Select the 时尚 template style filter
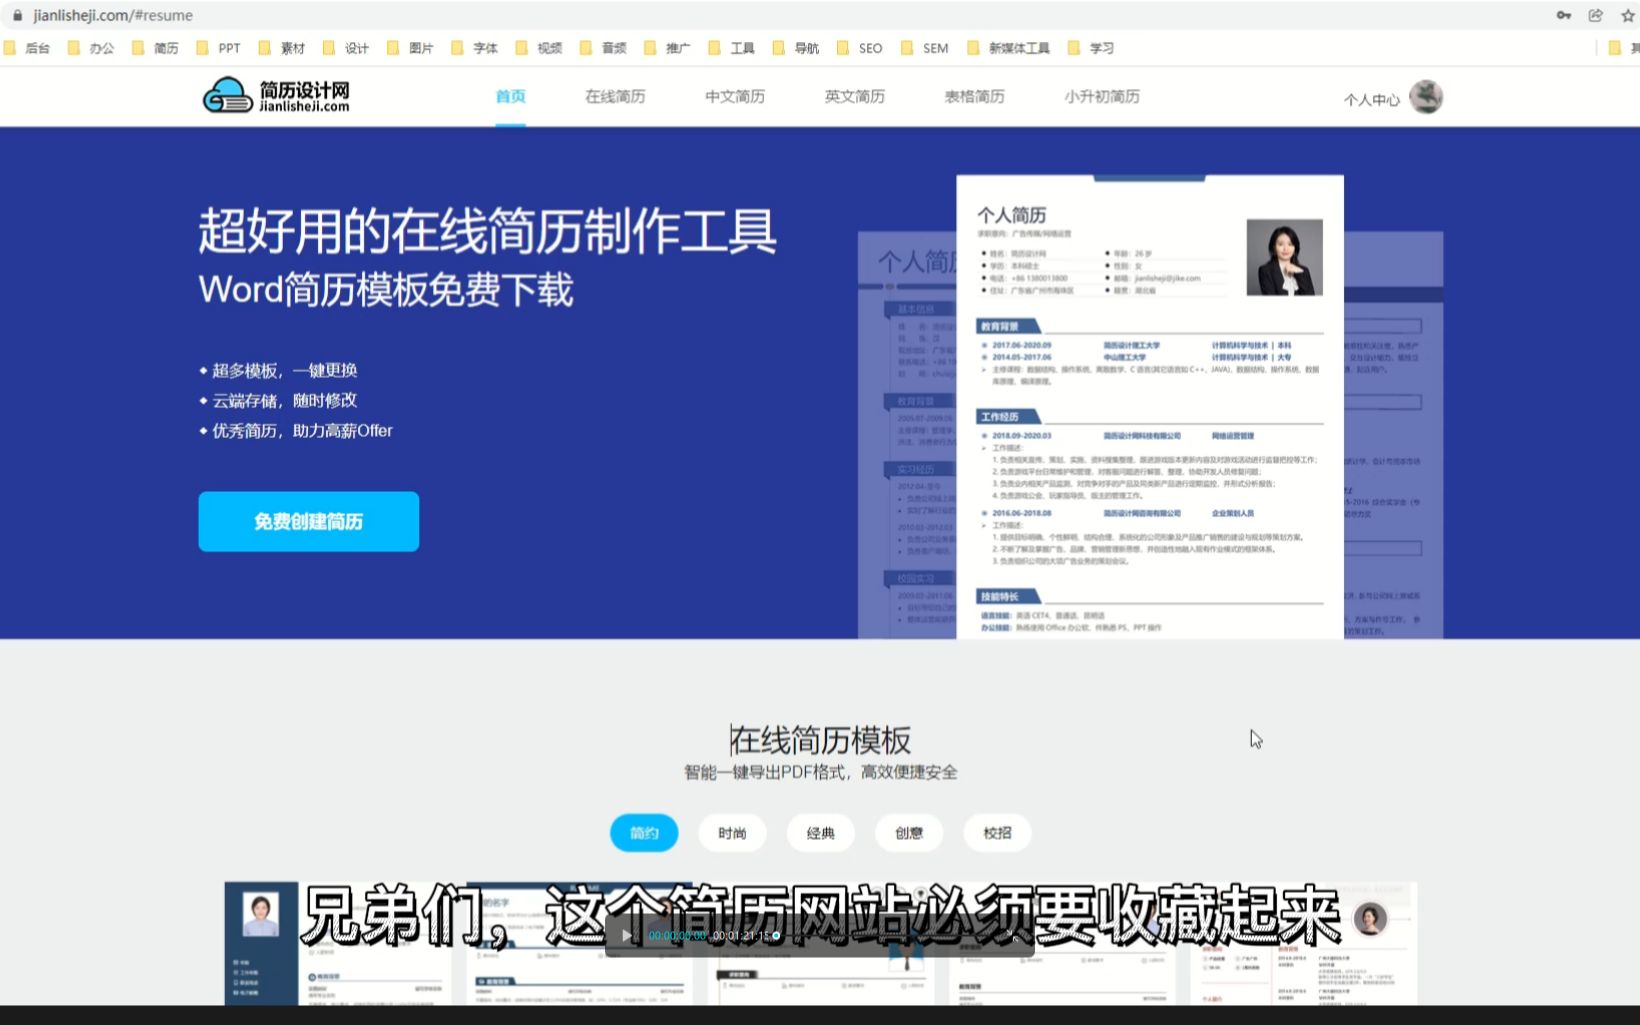This screenshot has height=1025, width=1640. point(732,832)
